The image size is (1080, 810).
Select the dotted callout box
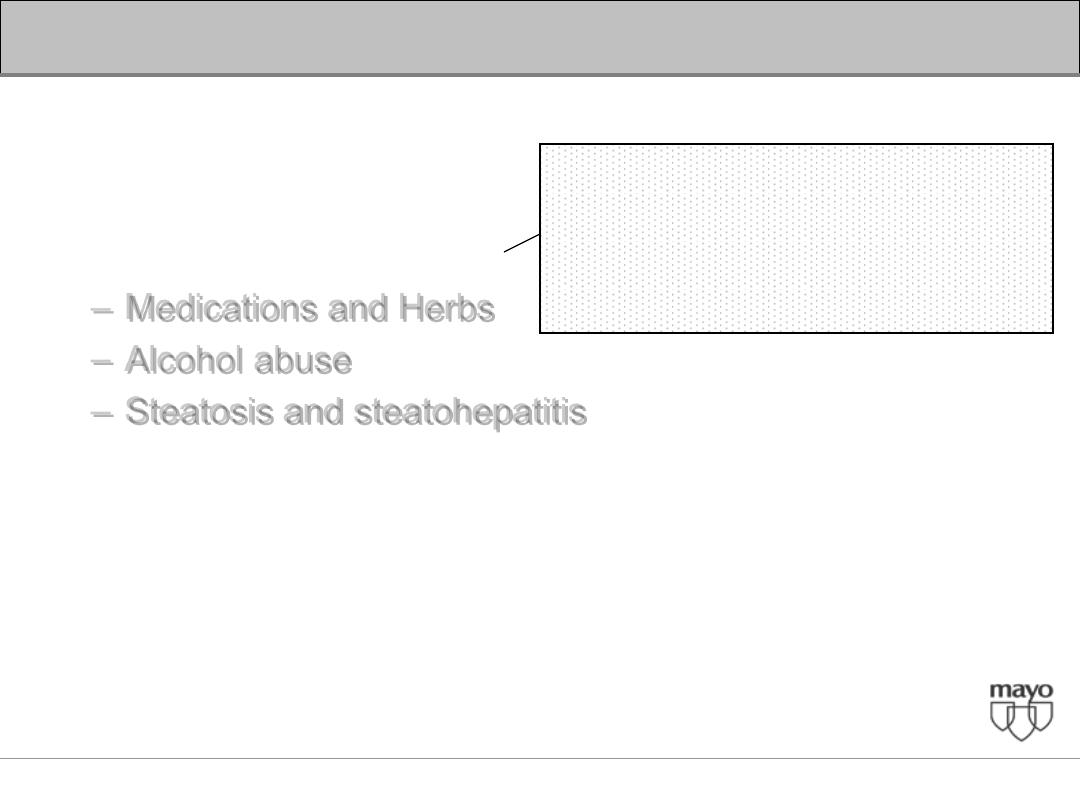tap(796, 238)
